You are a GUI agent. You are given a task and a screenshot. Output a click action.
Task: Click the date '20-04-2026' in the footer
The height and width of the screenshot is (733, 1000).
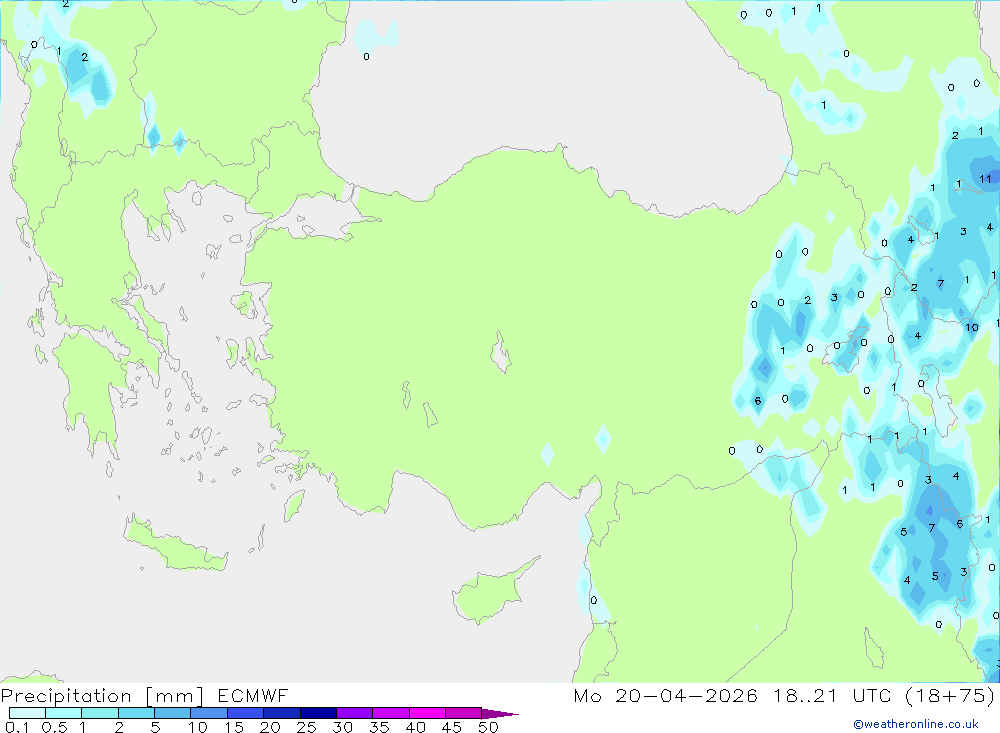686,695
